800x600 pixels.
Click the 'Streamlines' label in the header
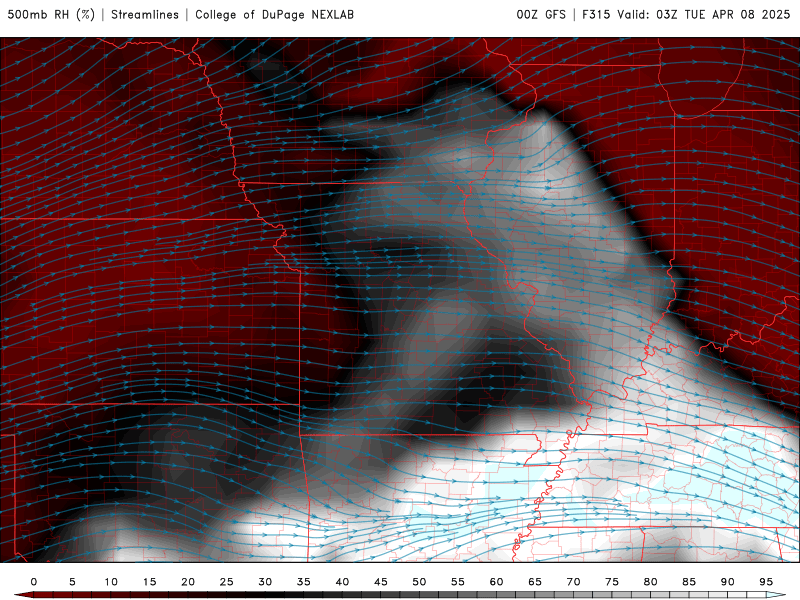click(x=145, y=14)
